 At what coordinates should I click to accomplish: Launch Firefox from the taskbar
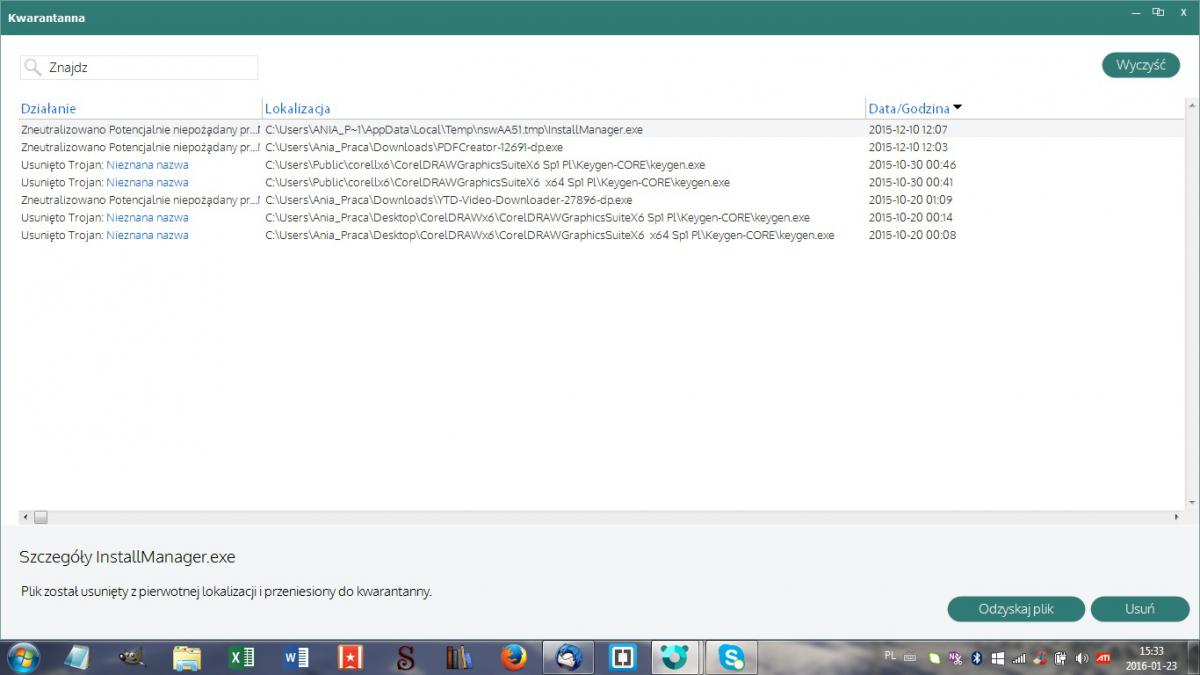click(514, 657)
